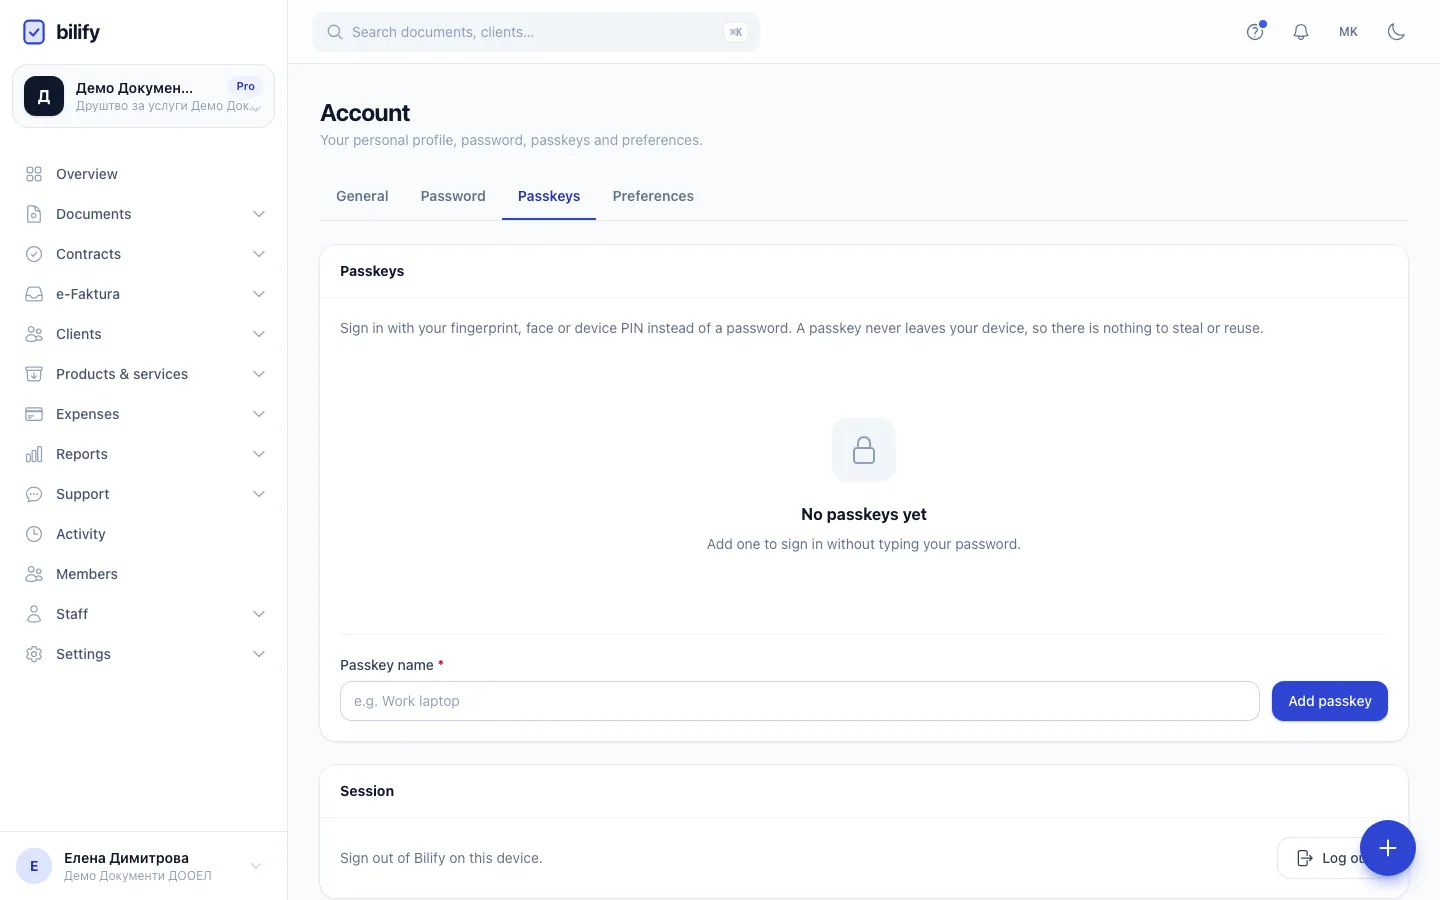Click the Contracts check-circle icon
This screenshot has width=1440, height=900.
(x=34, y=254)
